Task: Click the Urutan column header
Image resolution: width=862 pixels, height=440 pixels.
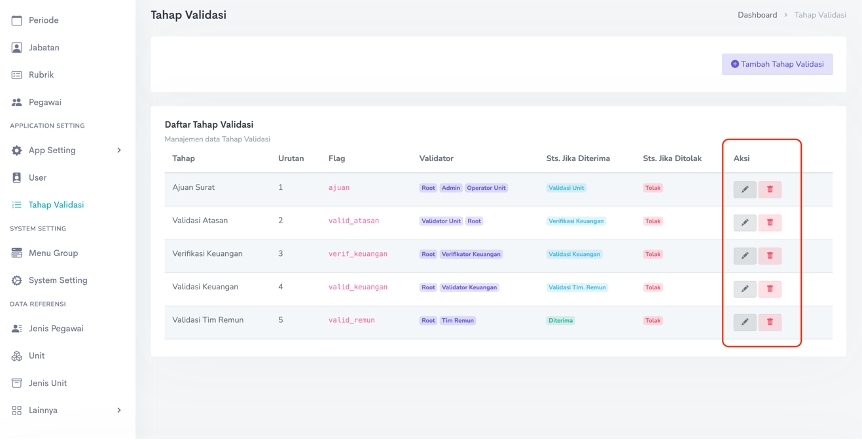Action: coord(291,158)
